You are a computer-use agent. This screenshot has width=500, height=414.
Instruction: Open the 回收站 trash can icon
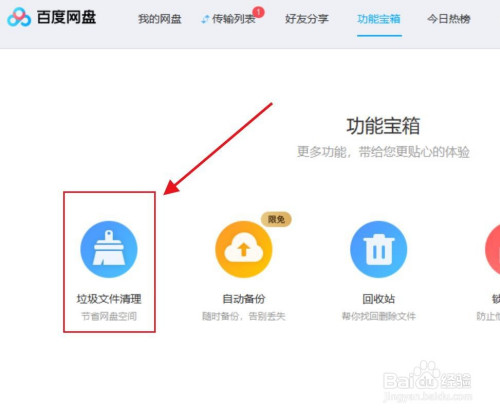pos(379,249)
